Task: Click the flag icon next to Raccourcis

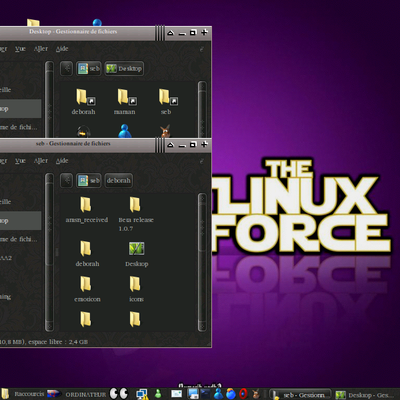Action: pos(53,394)
